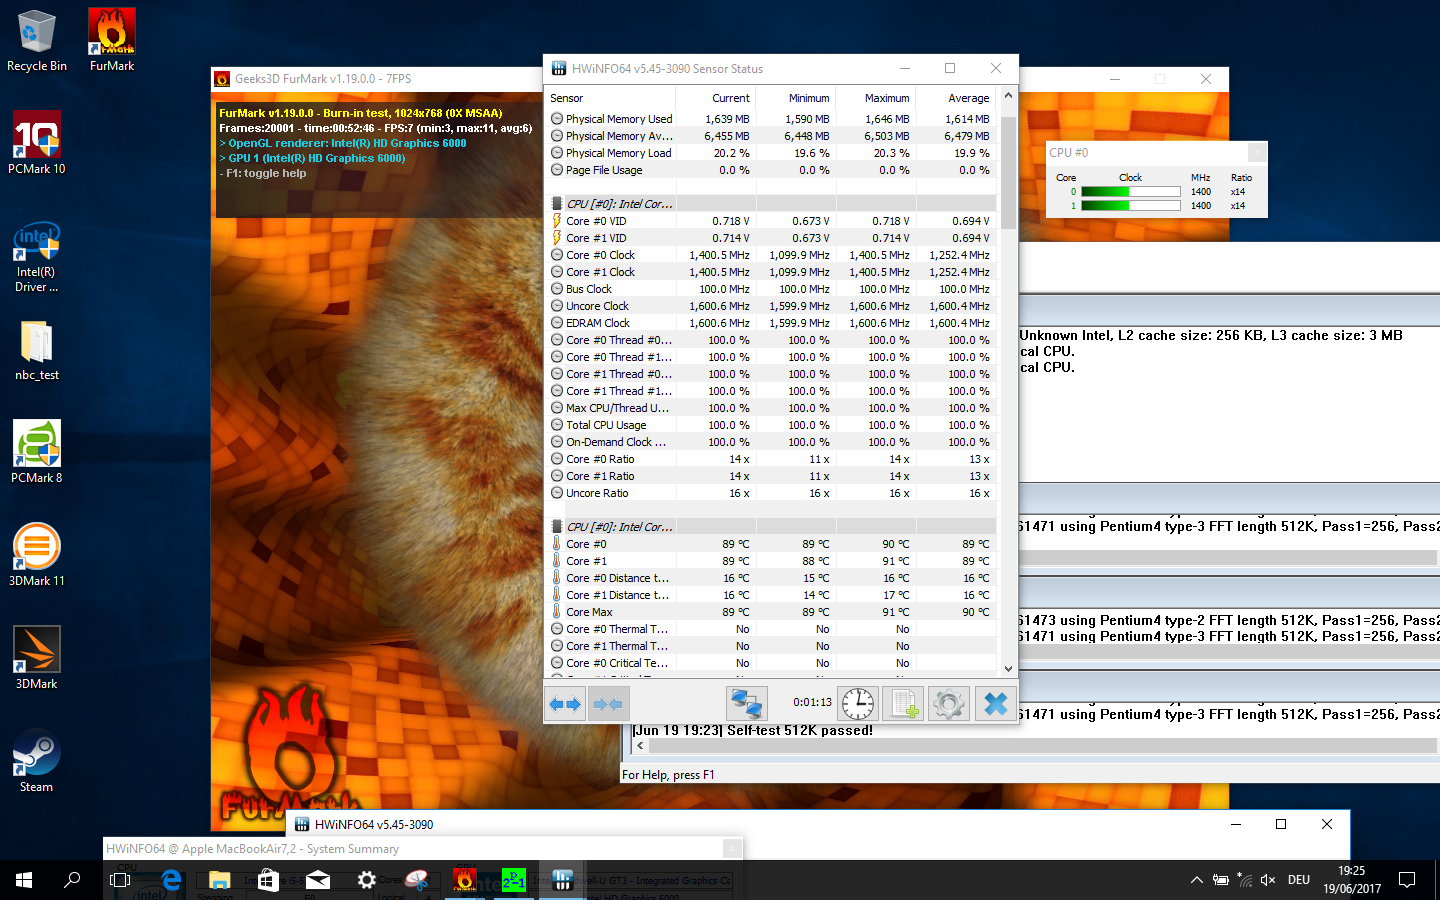This screenshot has height=900, width=1440.
Task: Click the muted volume tray icon
Action: (1268, 880)
